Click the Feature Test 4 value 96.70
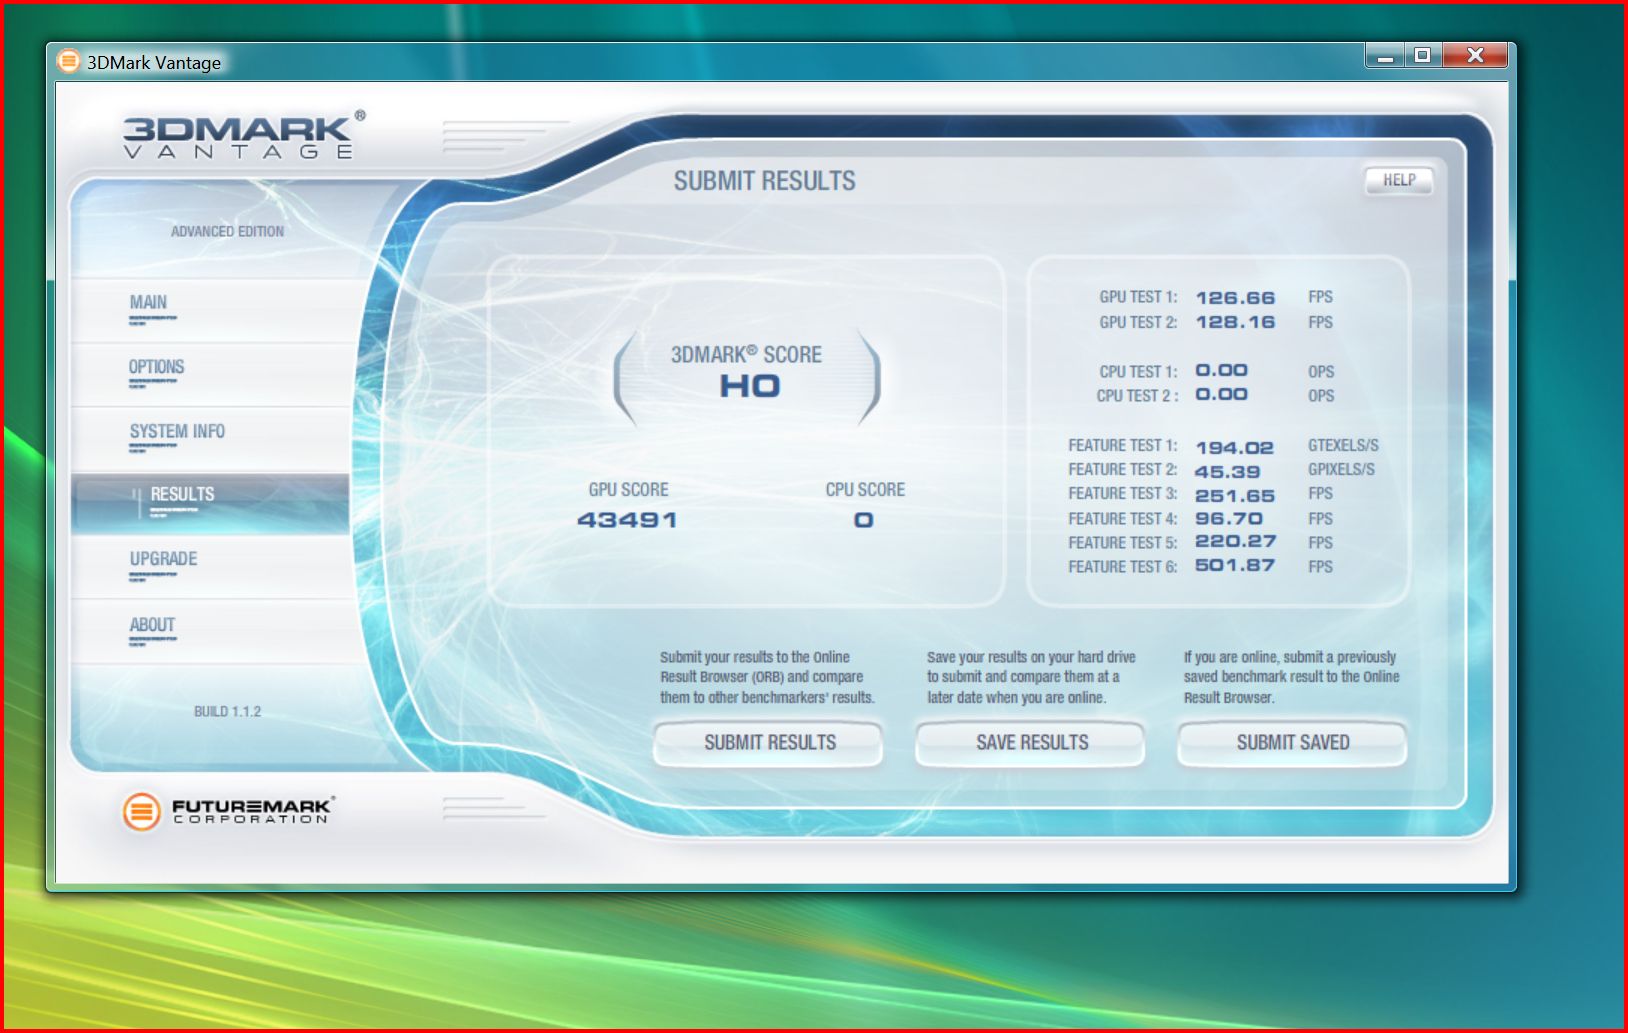Image resolution: width=1628 pixels, height=1033 pixels. 1229,519
